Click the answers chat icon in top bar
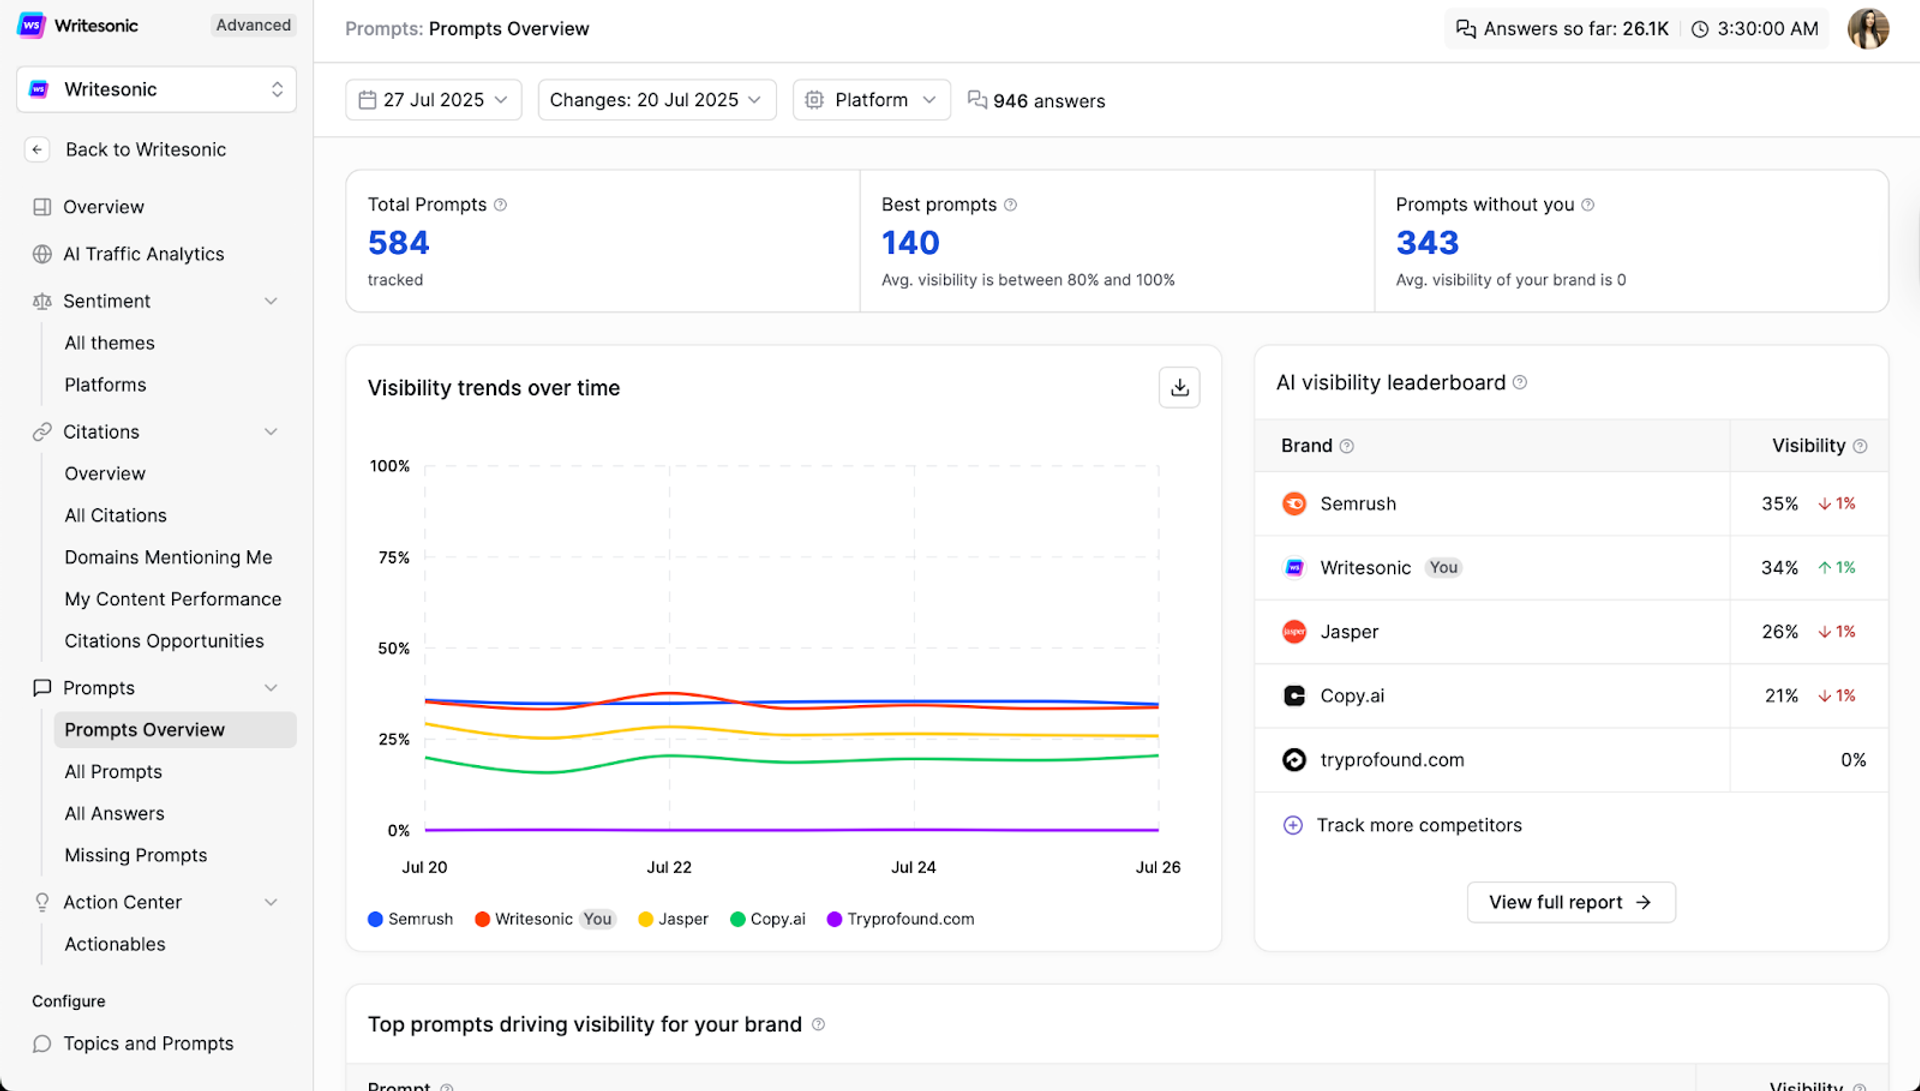This screenshot has height=1091, width=1920. tap(1465, 29)
